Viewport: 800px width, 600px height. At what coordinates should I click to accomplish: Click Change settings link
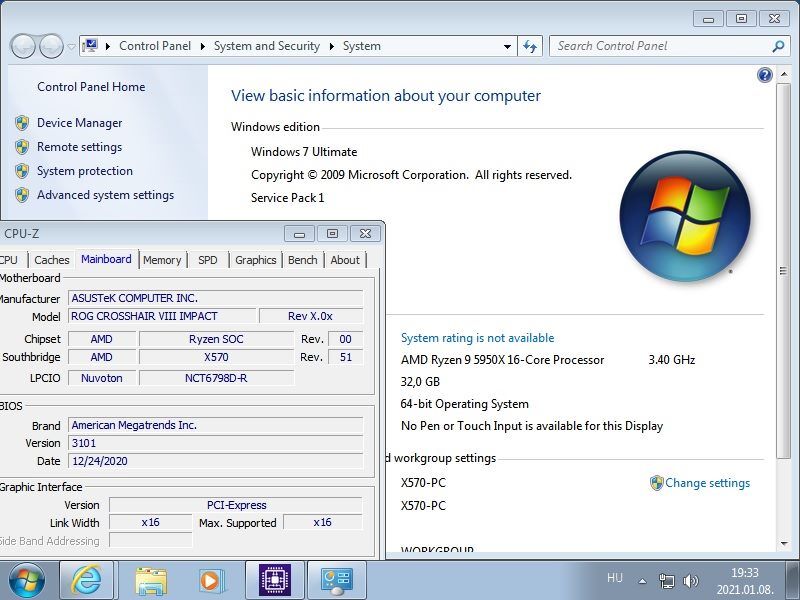[707, 483]
